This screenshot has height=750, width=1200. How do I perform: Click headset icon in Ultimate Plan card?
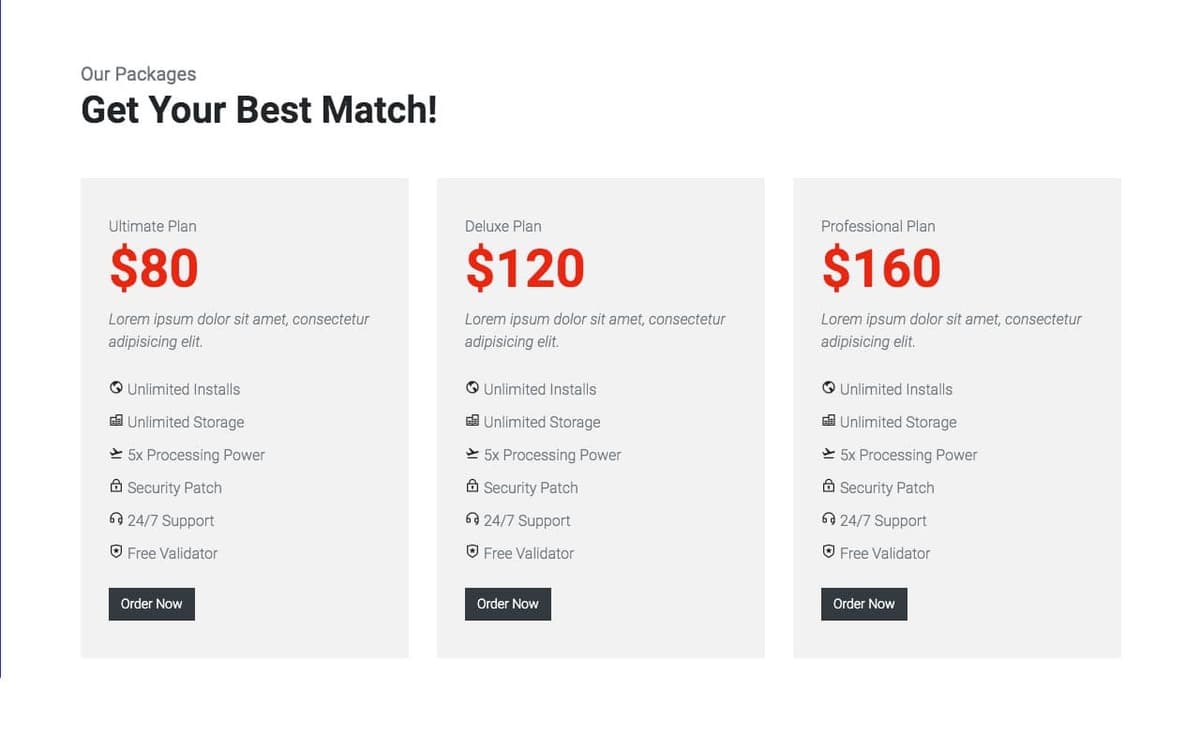[116, 519]
